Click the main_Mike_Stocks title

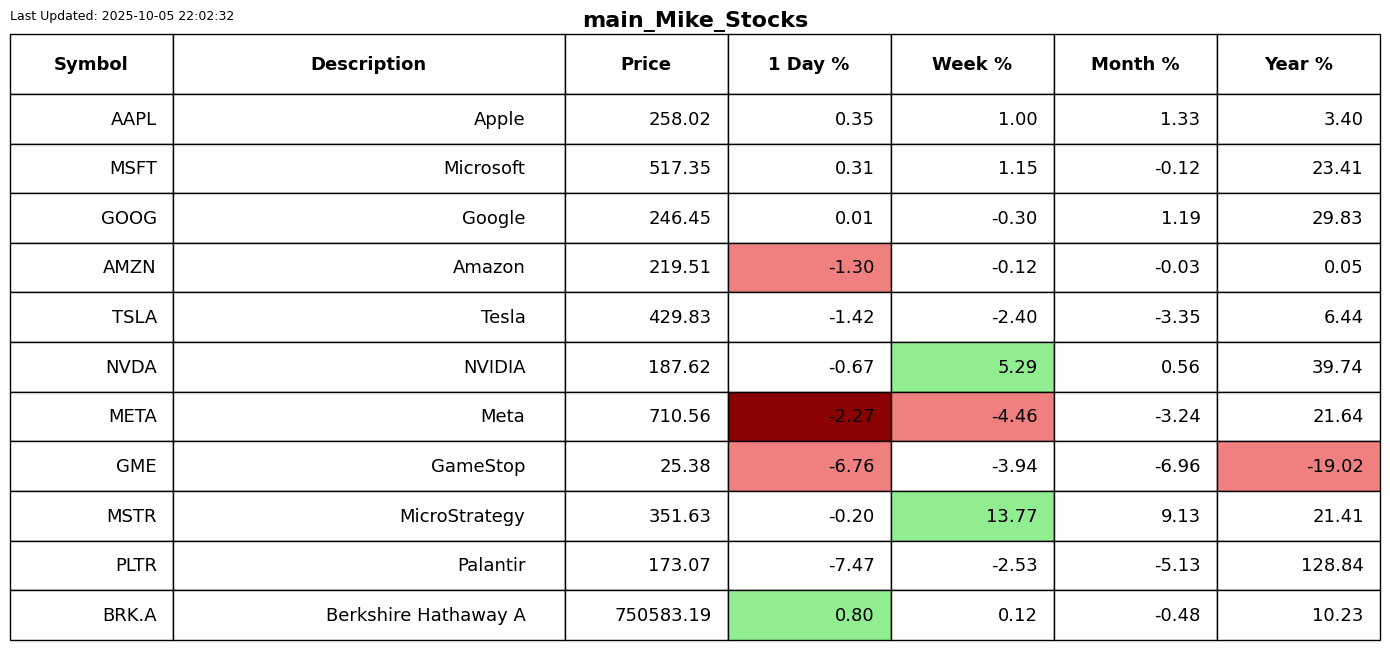click(x=695, y=20)
